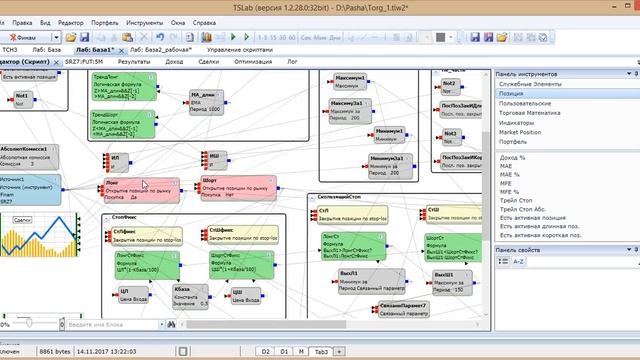This screenshot has width=640, height=360.
Task: Click the last icon in the right toolbar group
Action: [x=543, y=38]
